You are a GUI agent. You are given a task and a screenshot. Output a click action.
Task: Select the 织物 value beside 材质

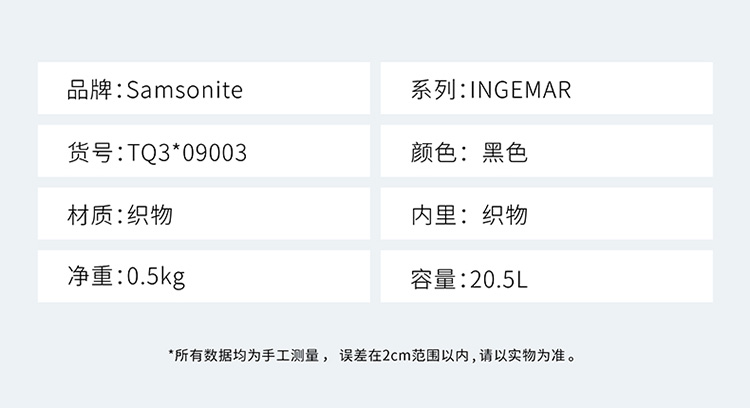point(151,215)
